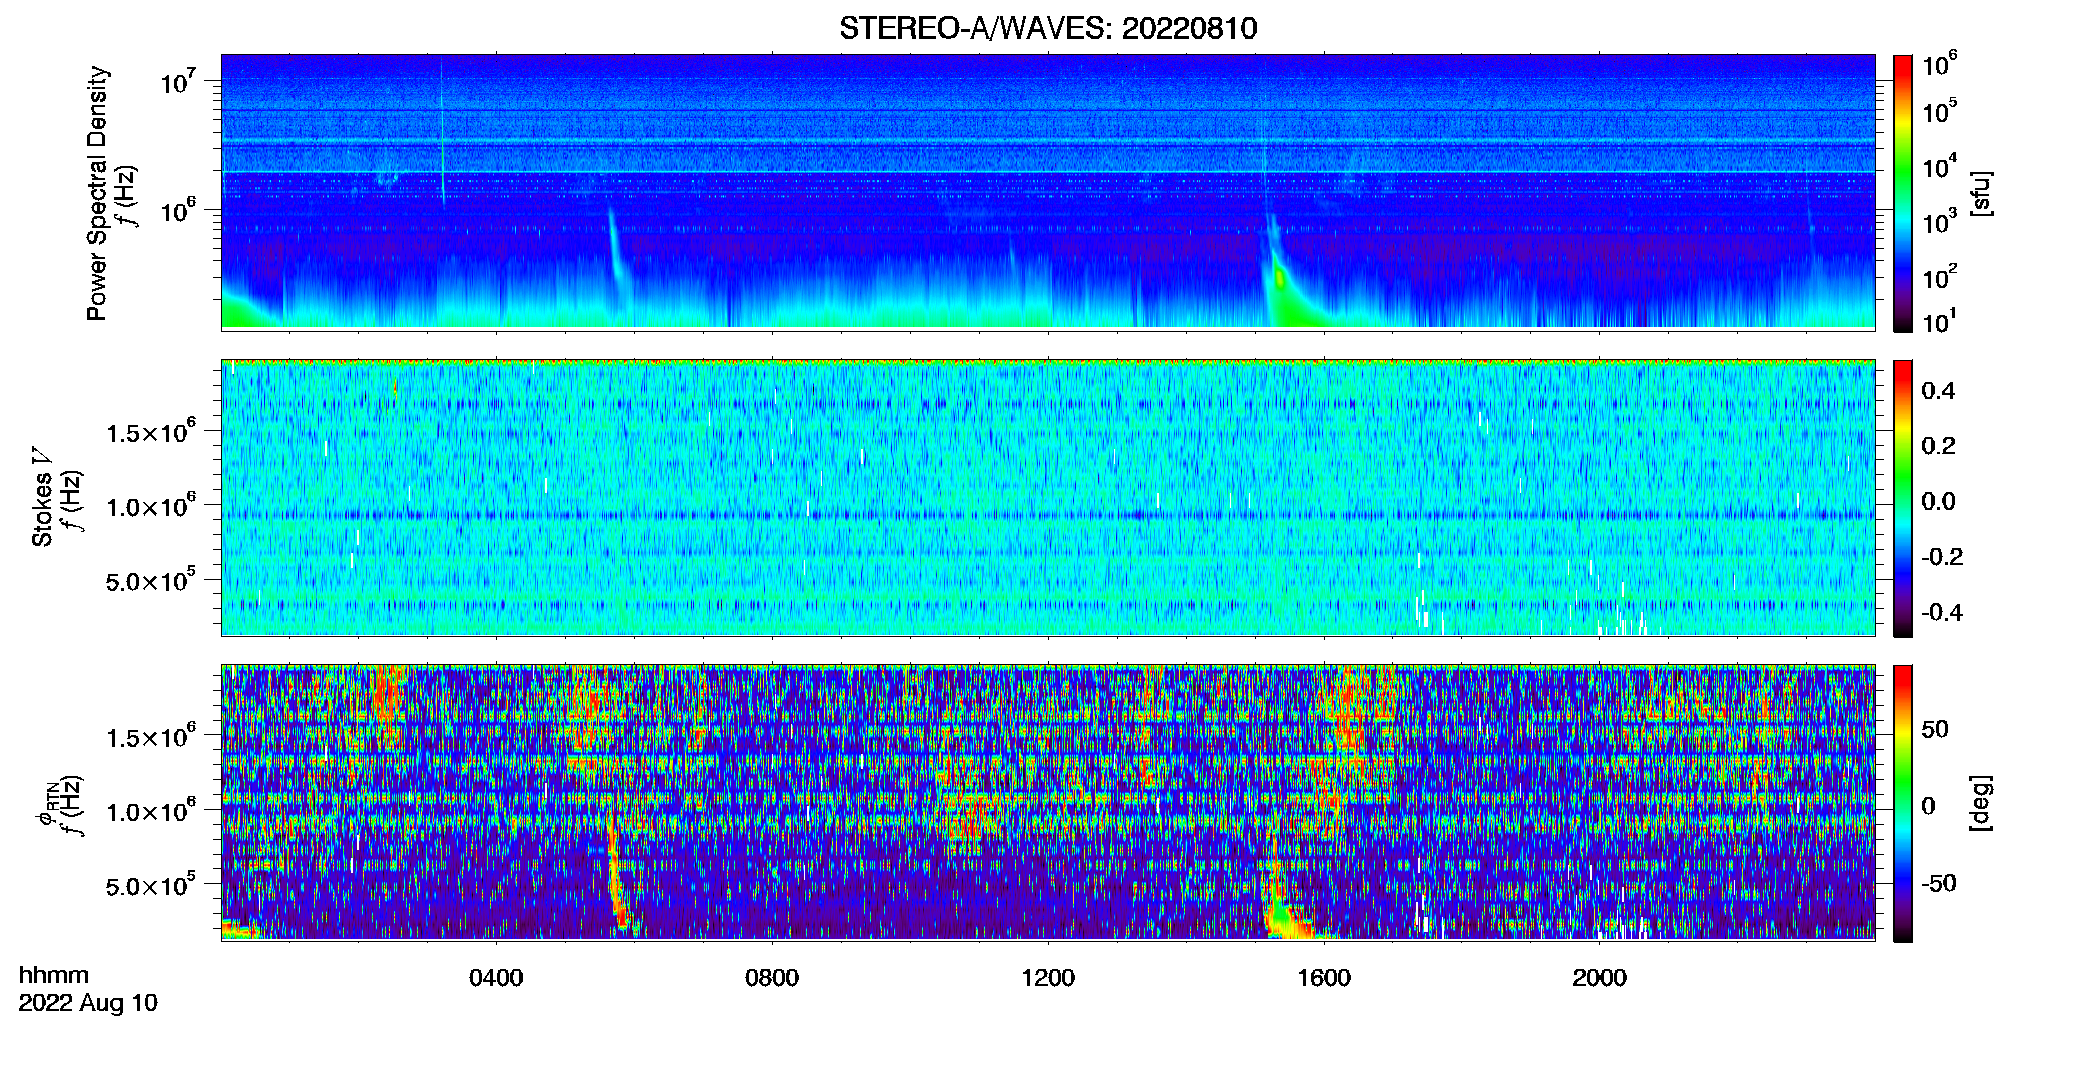
Task: Click the Stokes V colorbar
Action: tap(1903, 498)
